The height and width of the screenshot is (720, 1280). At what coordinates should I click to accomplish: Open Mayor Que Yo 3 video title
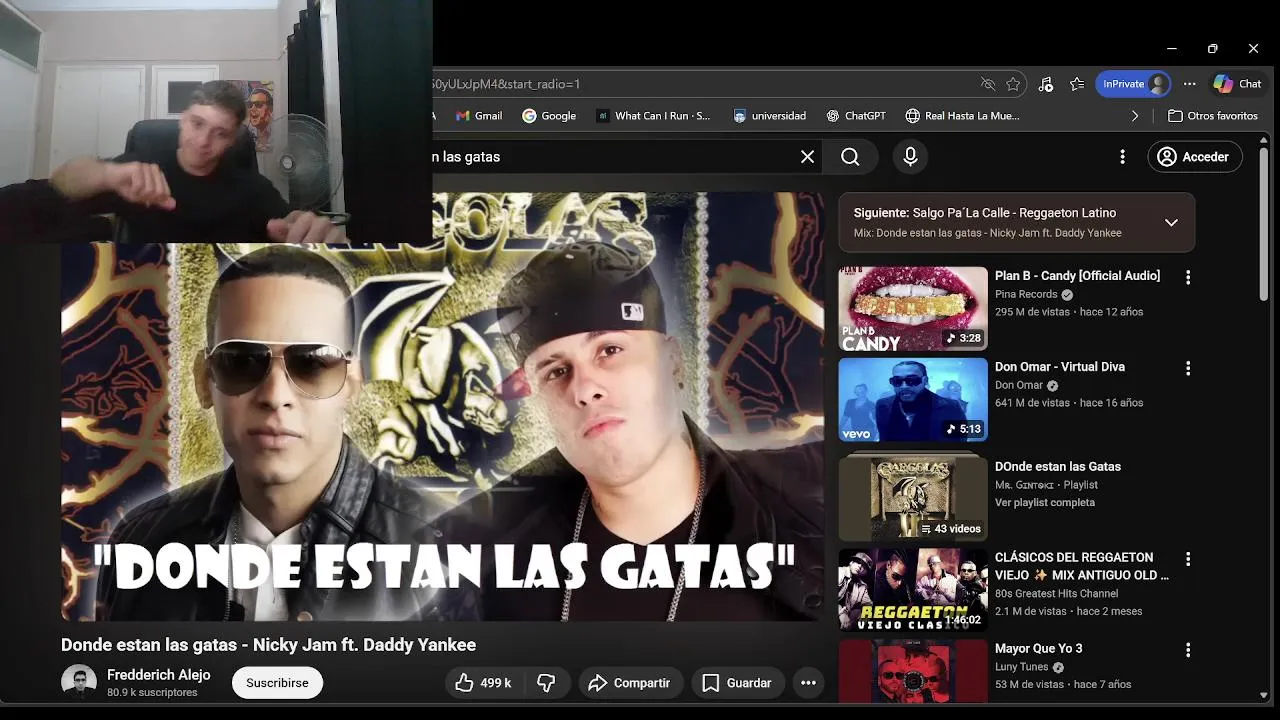[x=1038, y=649]
